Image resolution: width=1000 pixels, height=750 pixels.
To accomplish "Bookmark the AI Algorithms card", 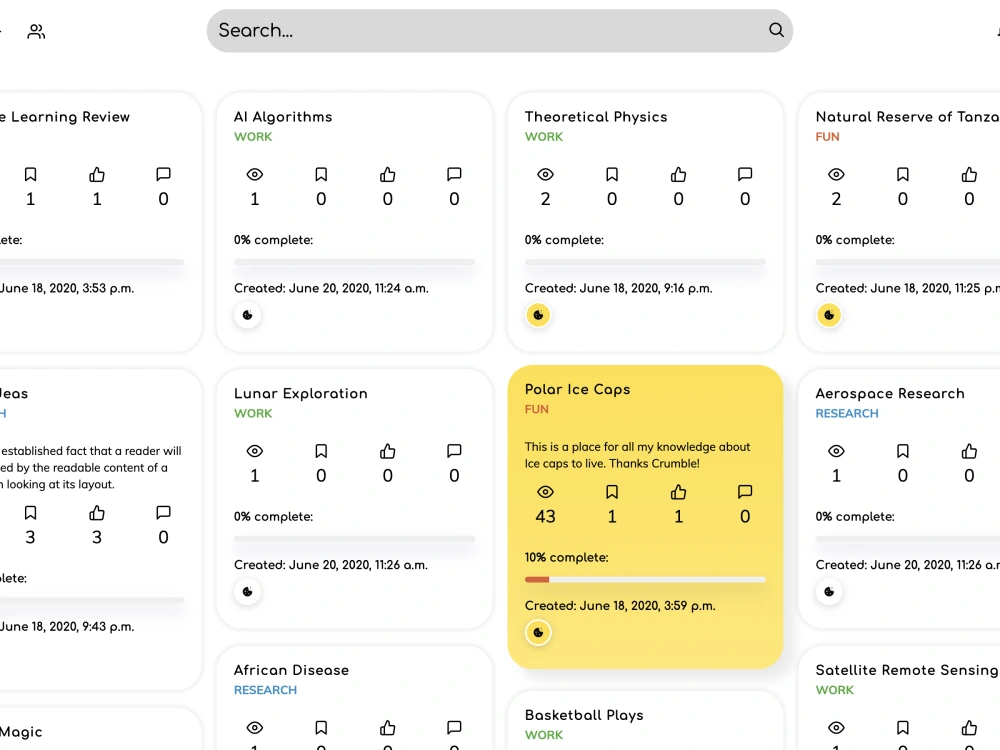I will (321, 174).
